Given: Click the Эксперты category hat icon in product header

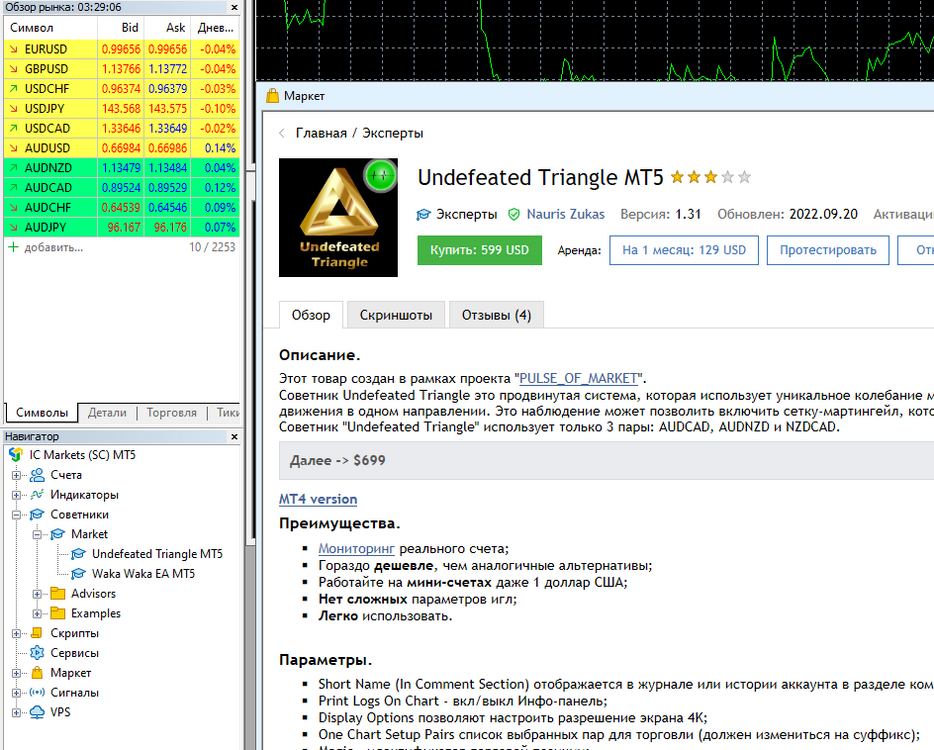Looking at the screenshot, I should pos(423,214).
